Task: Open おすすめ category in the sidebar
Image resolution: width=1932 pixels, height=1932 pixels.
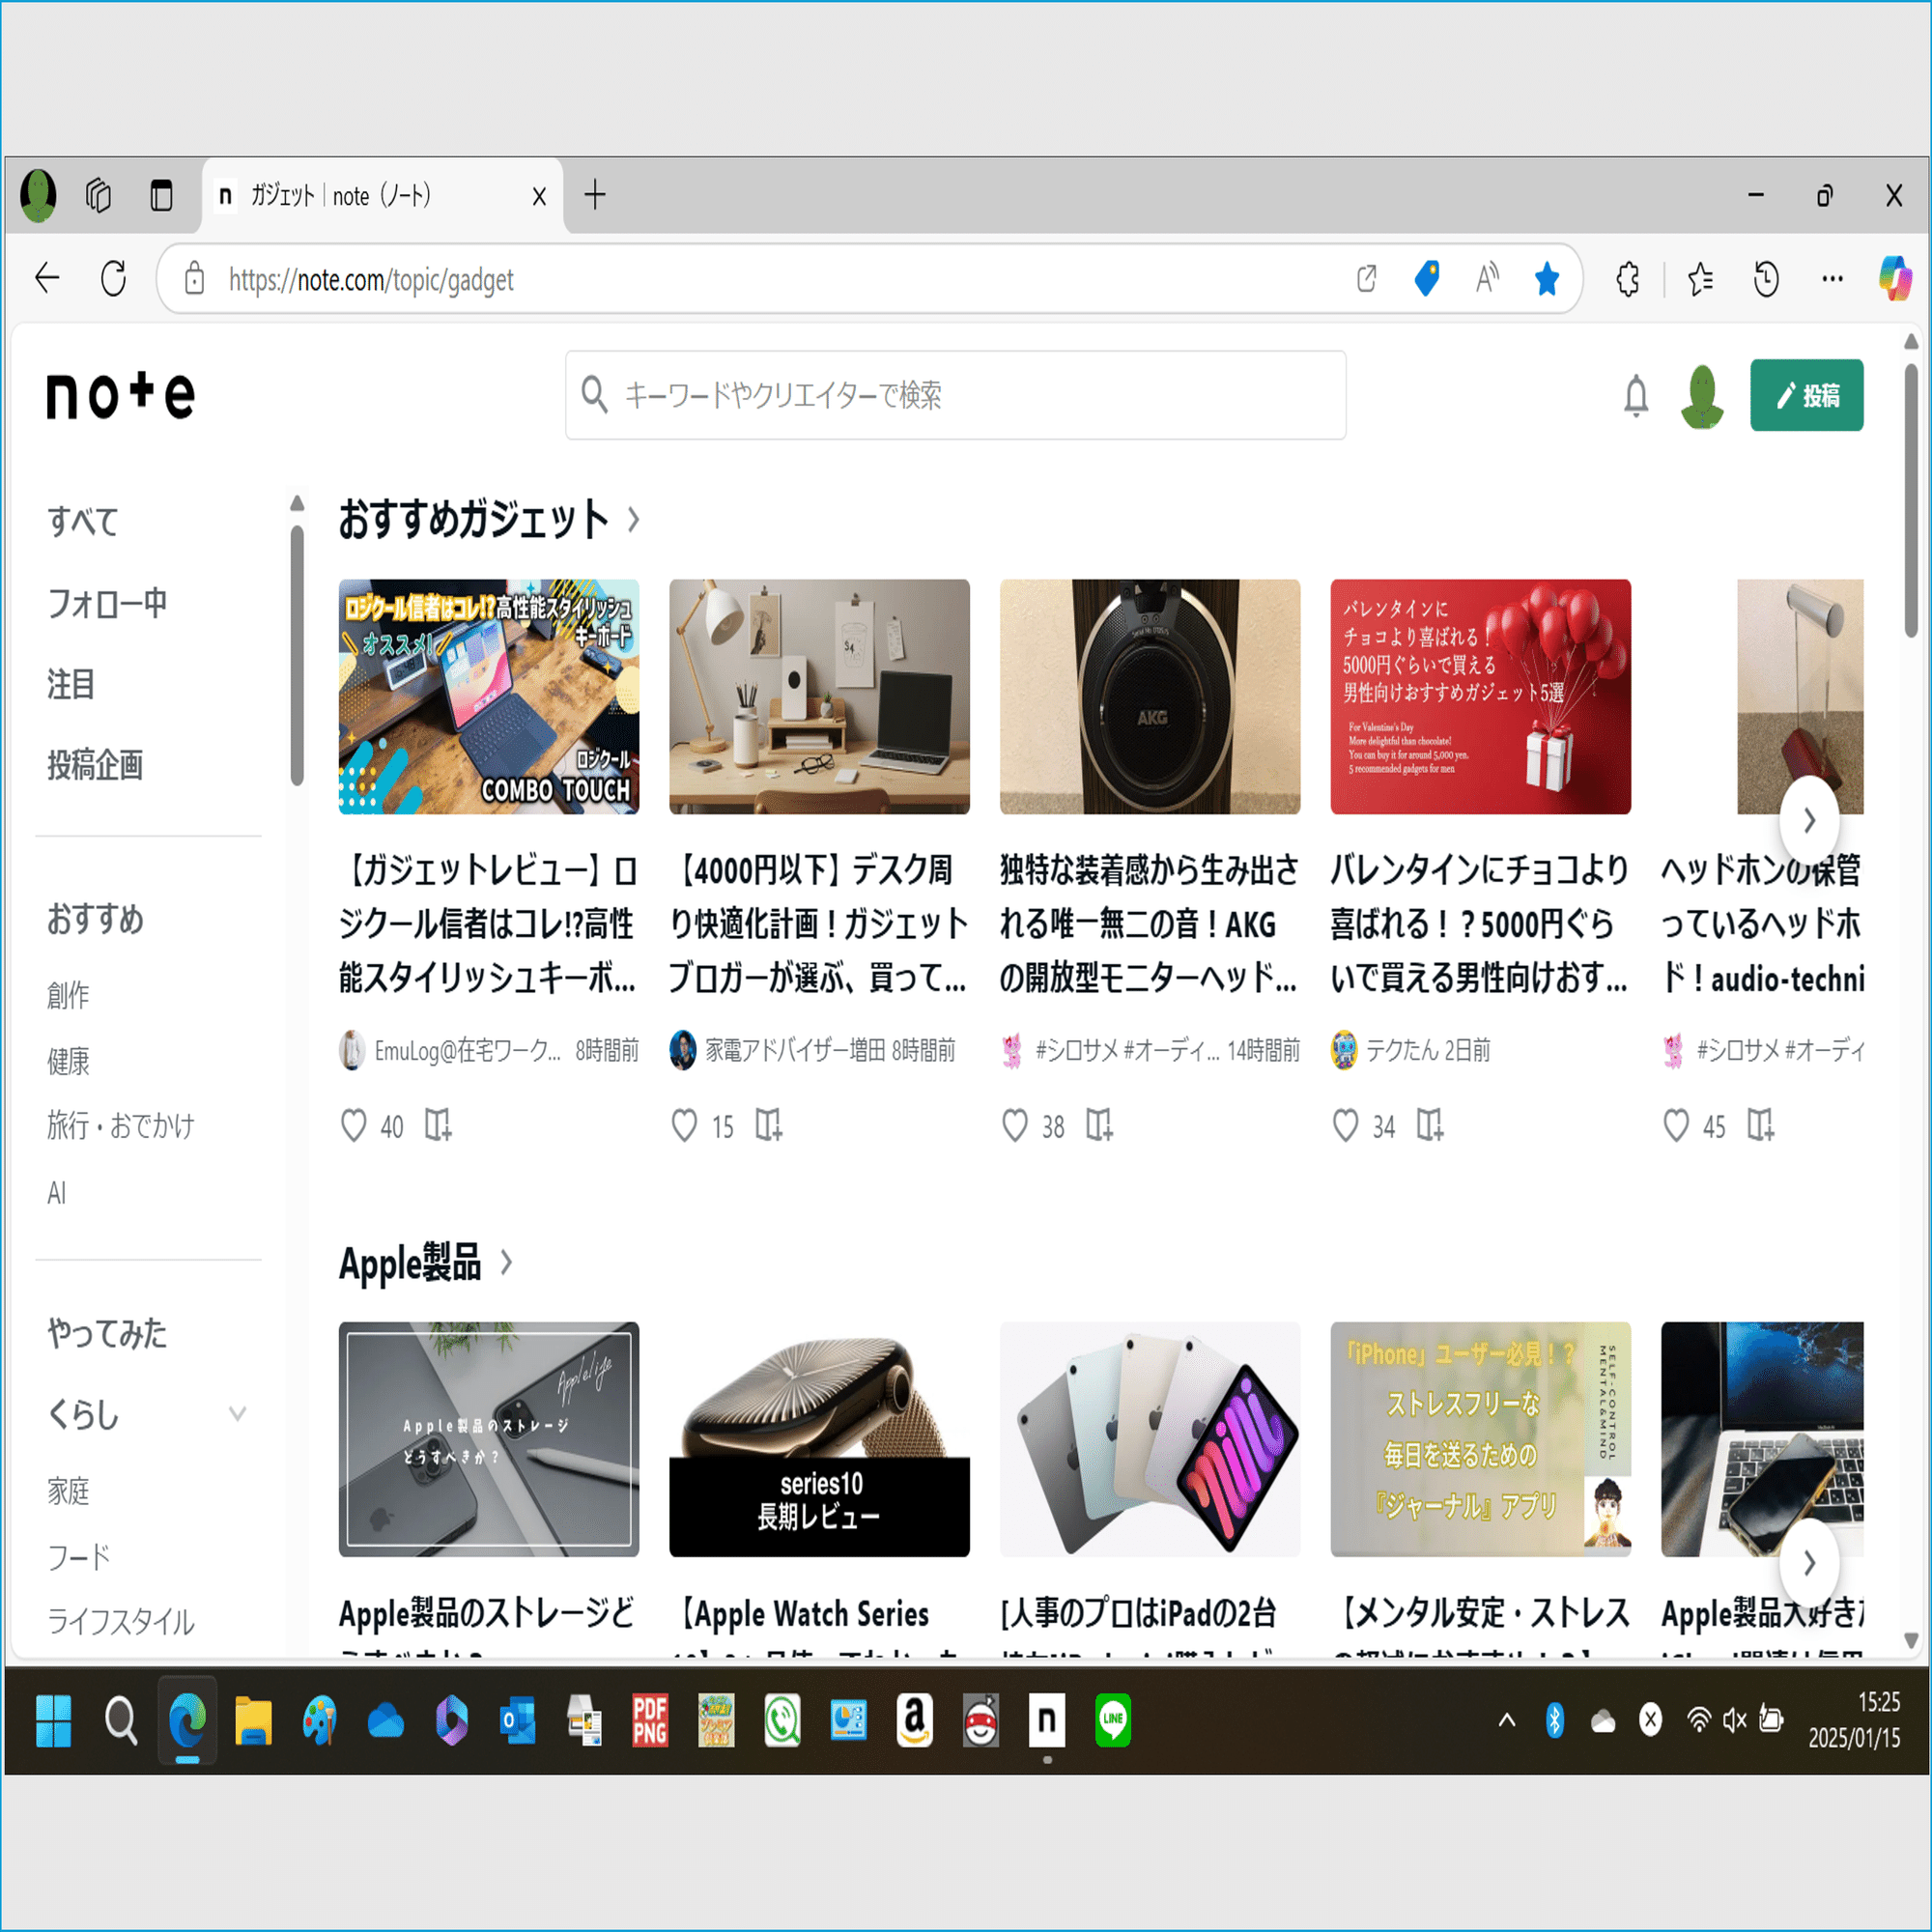Action: (95, 920)
